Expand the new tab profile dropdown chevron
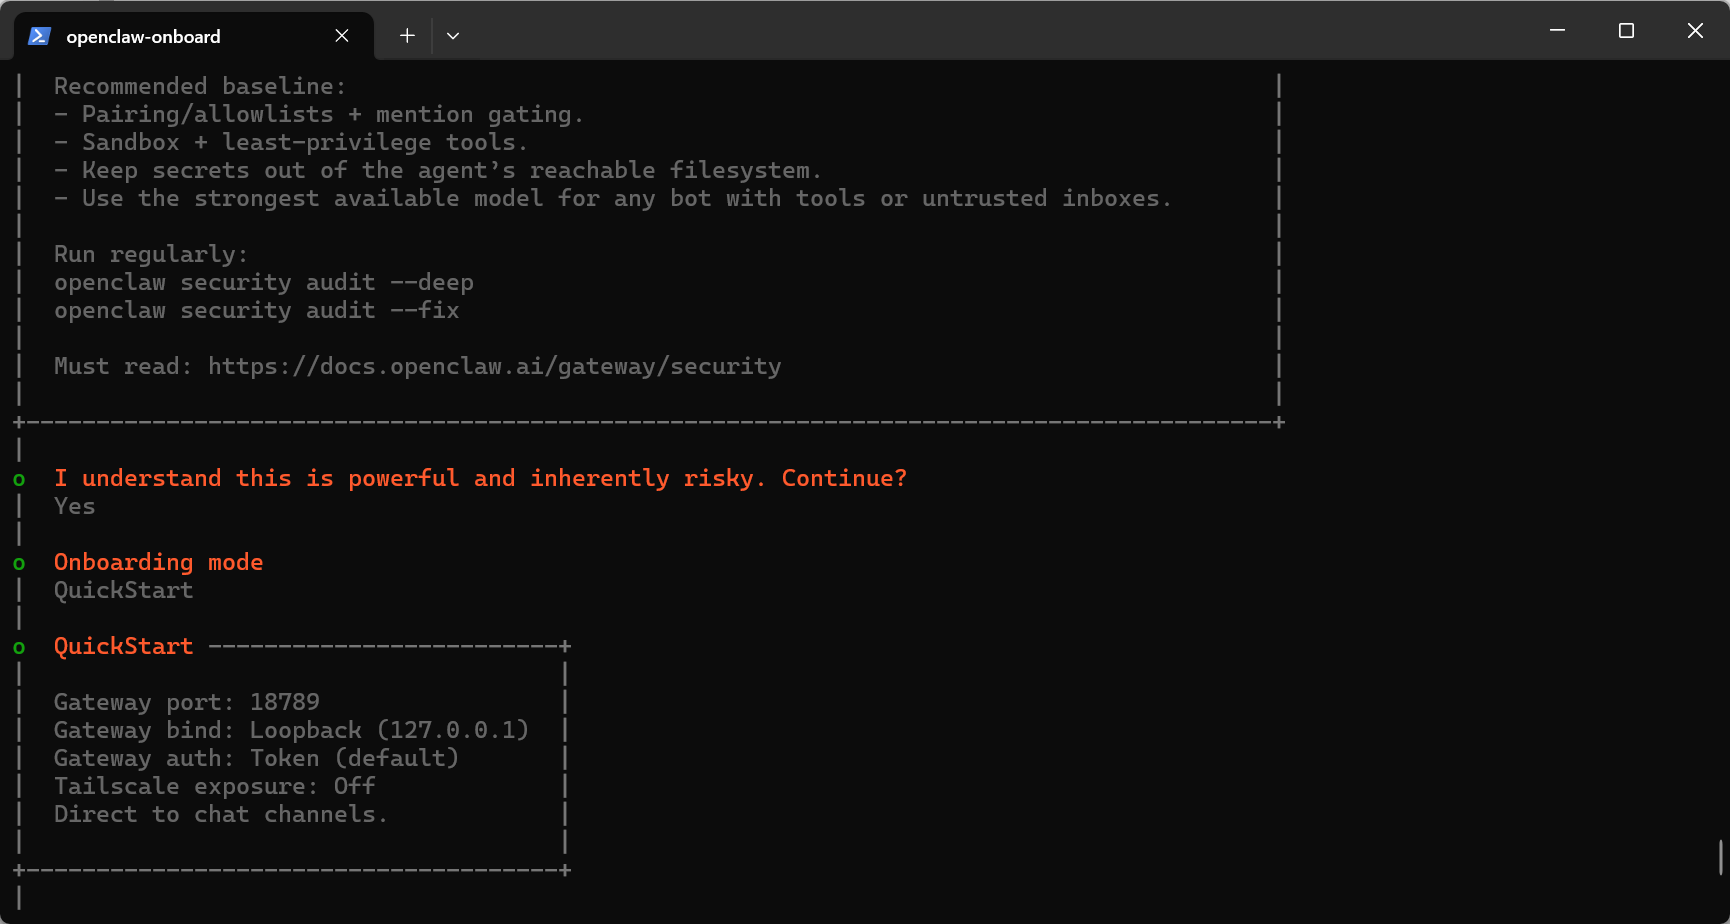The image size is (1730, 924). tap(453, 36)
